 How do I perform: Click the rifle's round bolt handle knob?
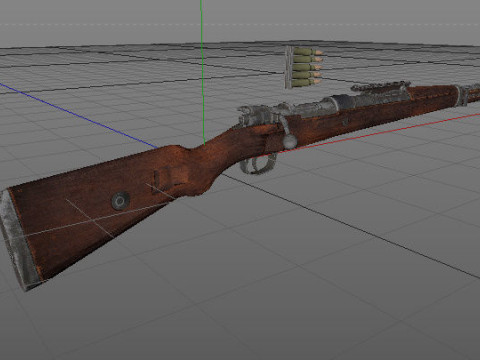pyautogui.click(x=290, y=141)
